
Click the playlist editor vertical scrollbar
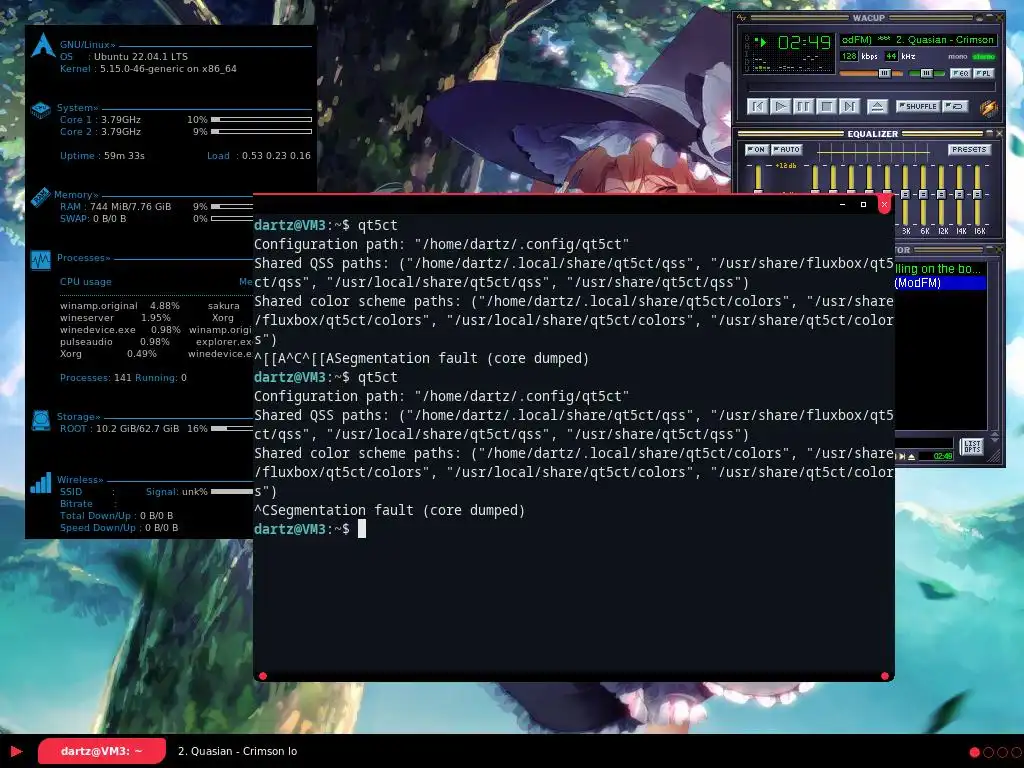(994, 345)
